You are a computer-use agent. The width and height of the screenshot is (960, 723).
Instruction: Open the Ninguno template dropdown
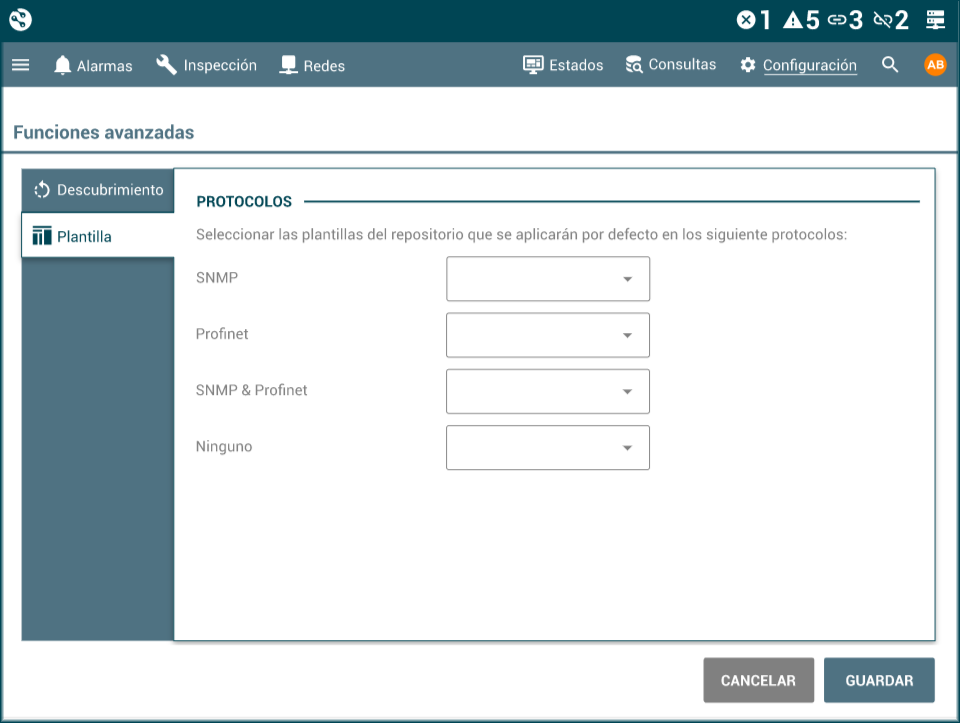click(548, 448)
